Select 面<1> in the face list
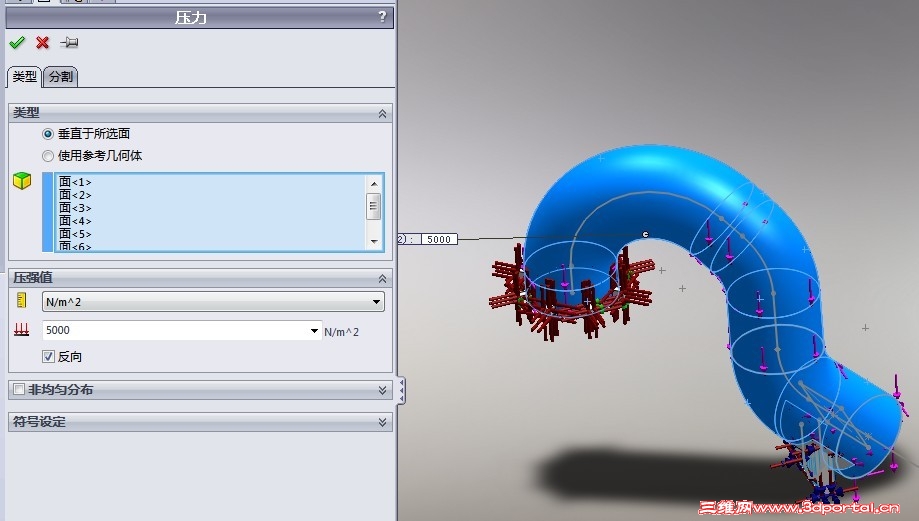919x521 pixels. (x=75, y=182)
